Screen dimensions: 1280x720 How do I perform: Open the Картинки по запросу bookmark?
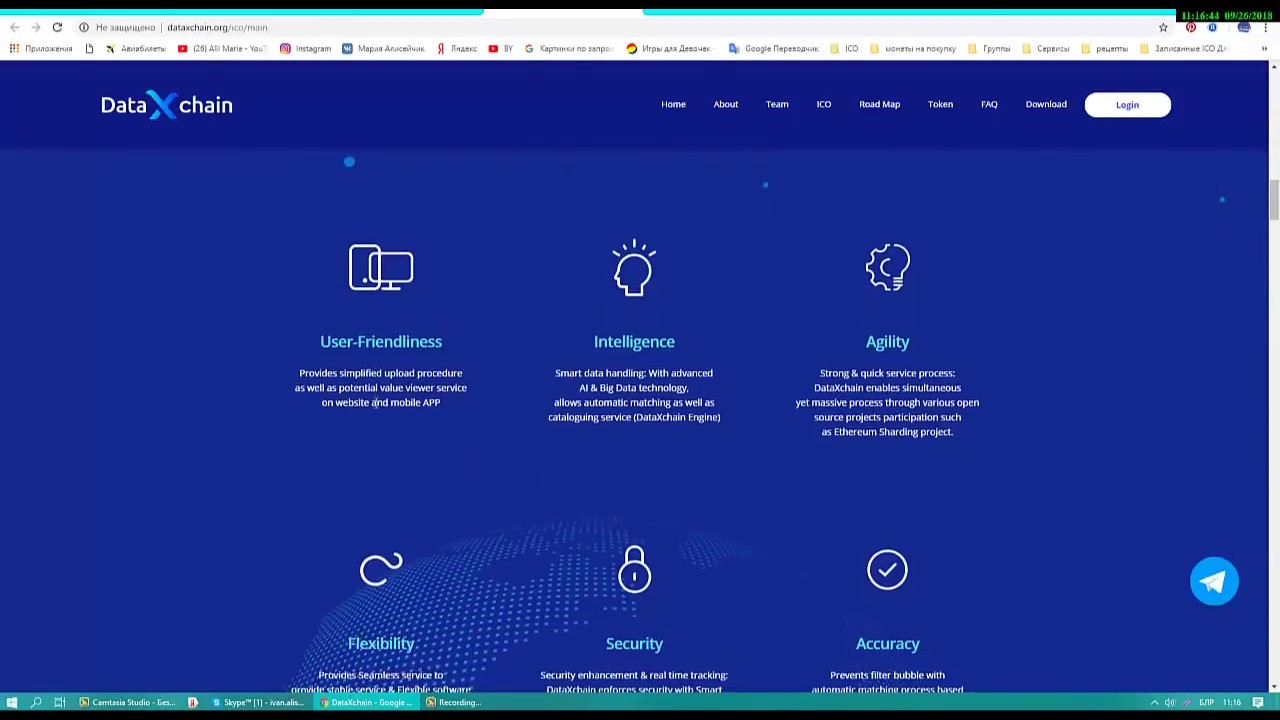(x=569, y=48)
